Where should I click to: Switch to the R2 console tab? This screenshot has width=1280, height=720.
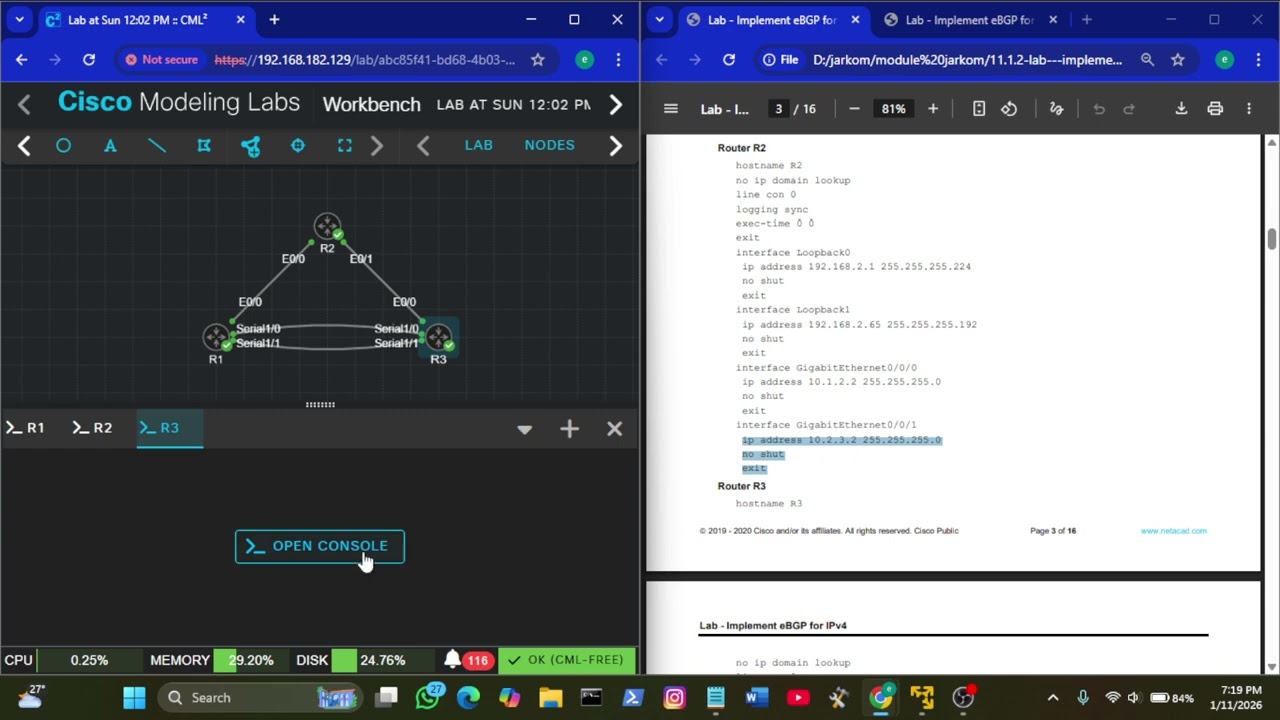[92, 428]
